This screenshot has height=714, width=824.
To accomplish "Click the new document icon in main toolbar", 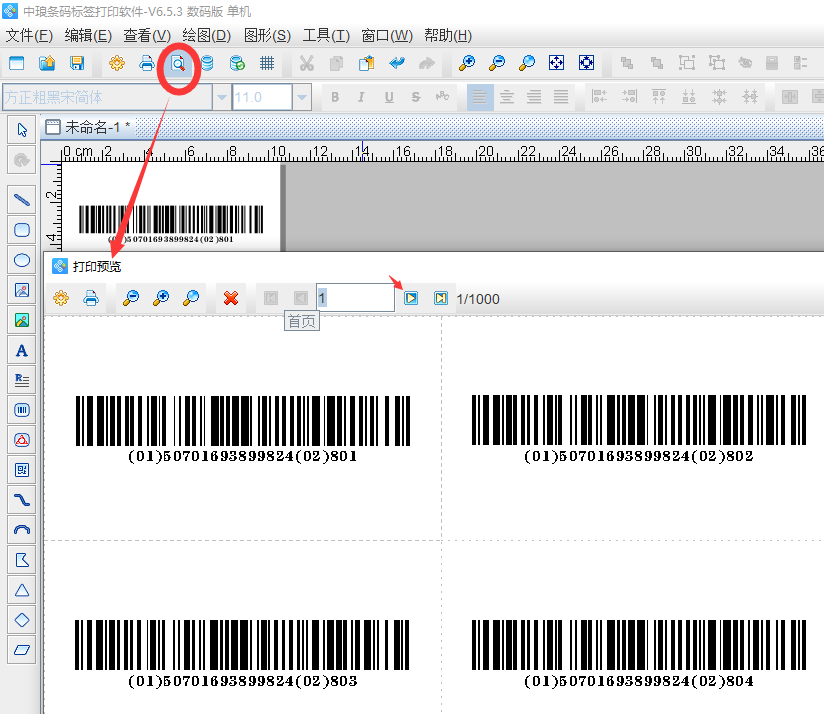I will click(x=17, y=63).
